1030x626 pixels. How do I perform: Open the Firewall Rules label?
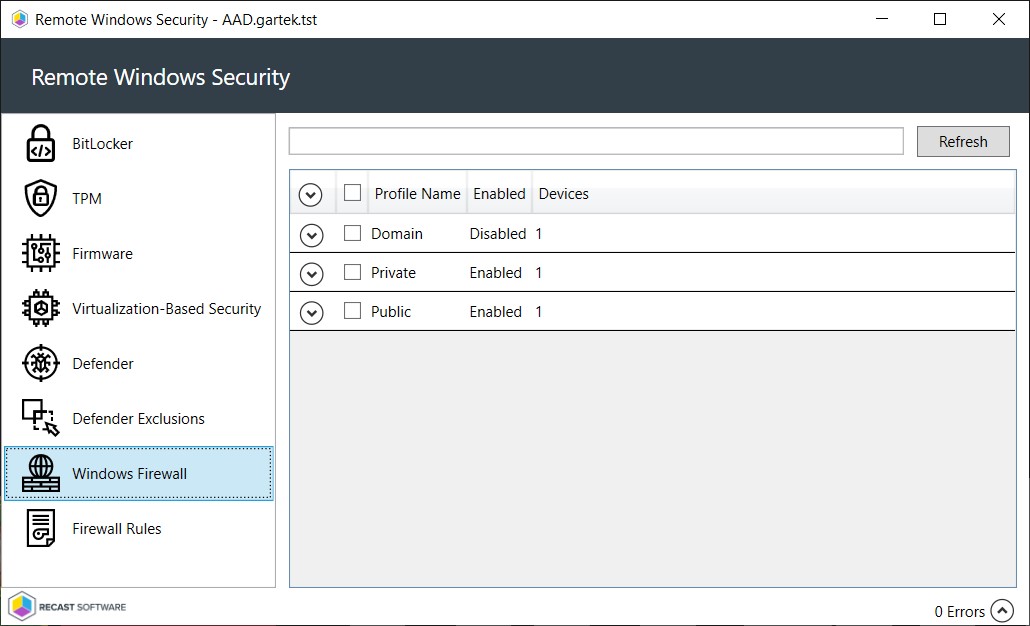point(117,529)
